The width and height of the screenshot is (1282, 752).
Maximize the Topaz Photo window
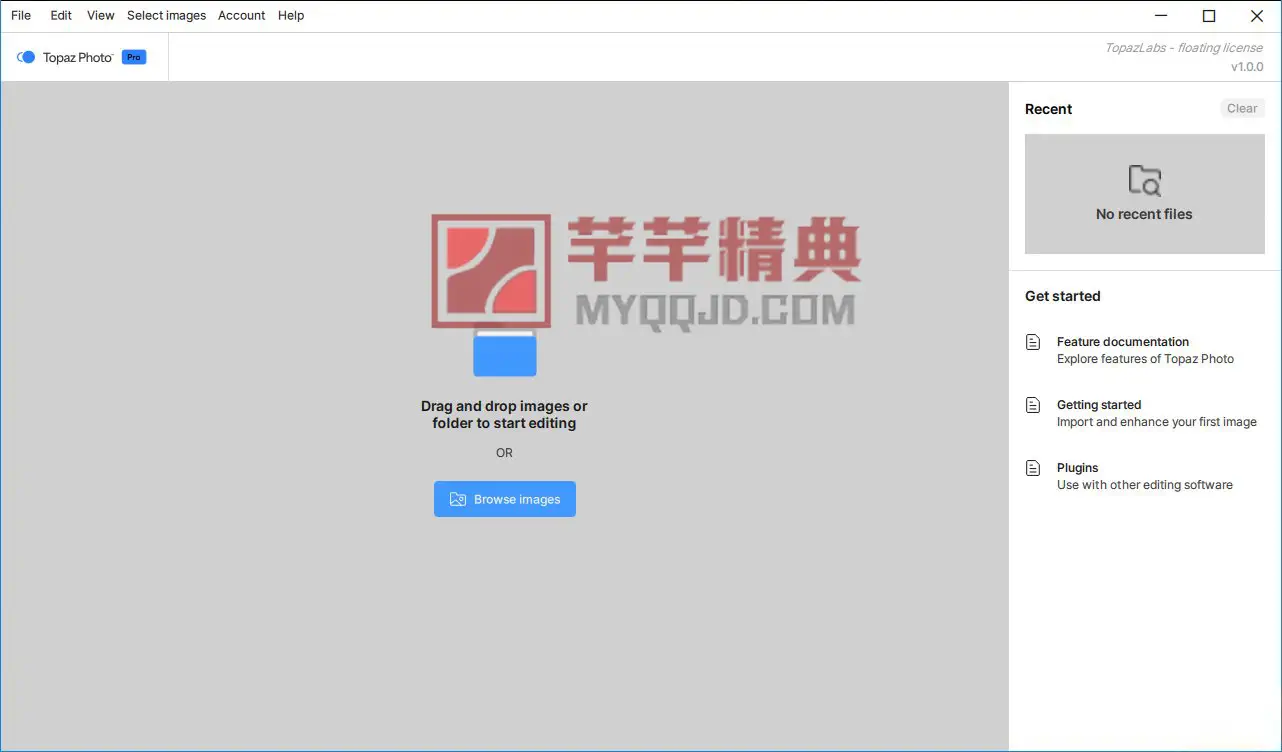(x=1209, y=15)
